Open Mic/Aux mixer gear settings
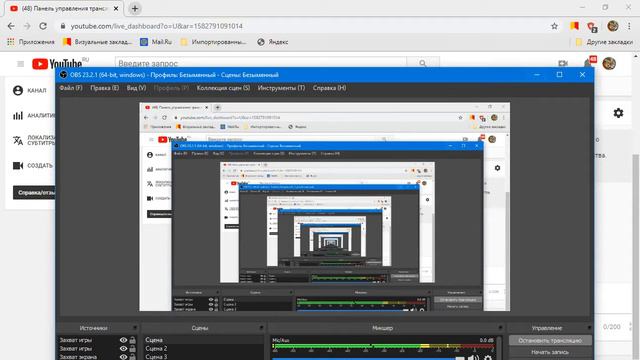 click(x=488, y=358)
